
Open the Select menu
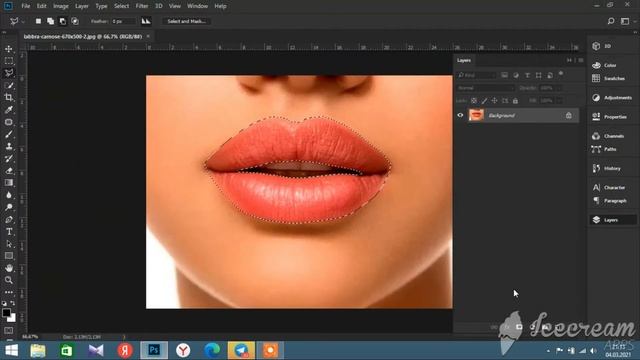tap(121, 6)
